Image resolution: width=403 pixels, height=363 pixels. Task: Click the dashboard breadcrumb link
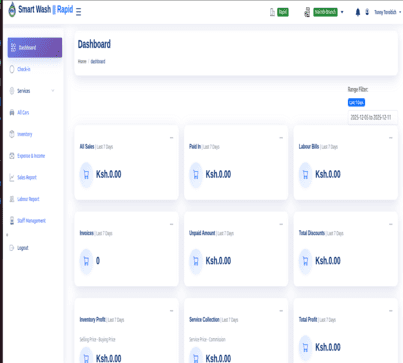pyautogui.click(x=98, y=61)
